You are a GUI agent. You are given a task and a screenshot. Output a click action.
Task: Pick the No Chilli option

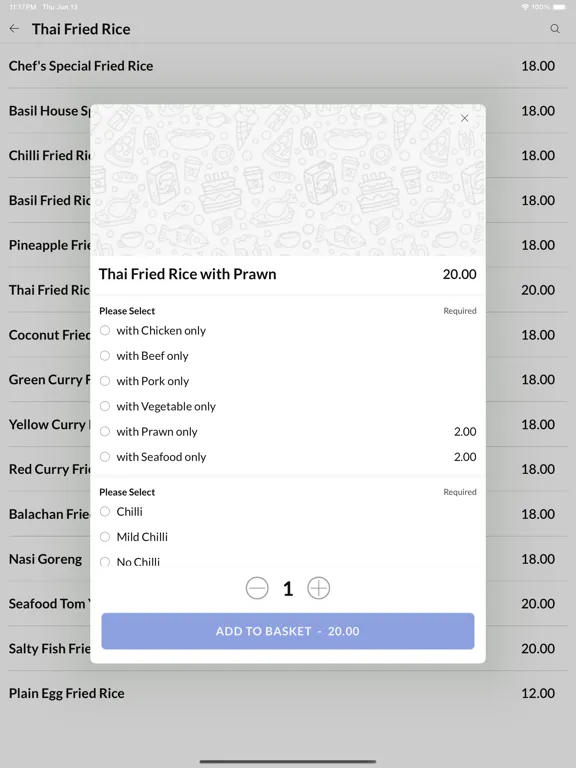288,561
